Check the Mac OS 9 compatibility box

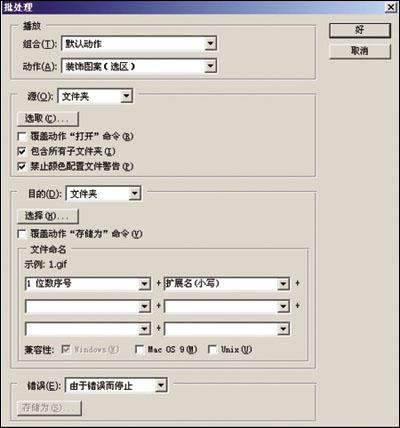pos(139,350)
